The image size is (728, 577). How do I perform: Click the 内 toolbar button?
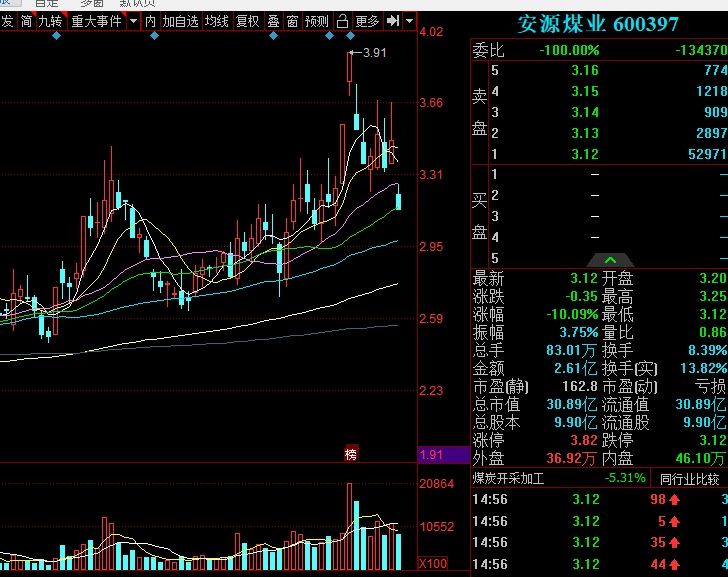(150, 21)
